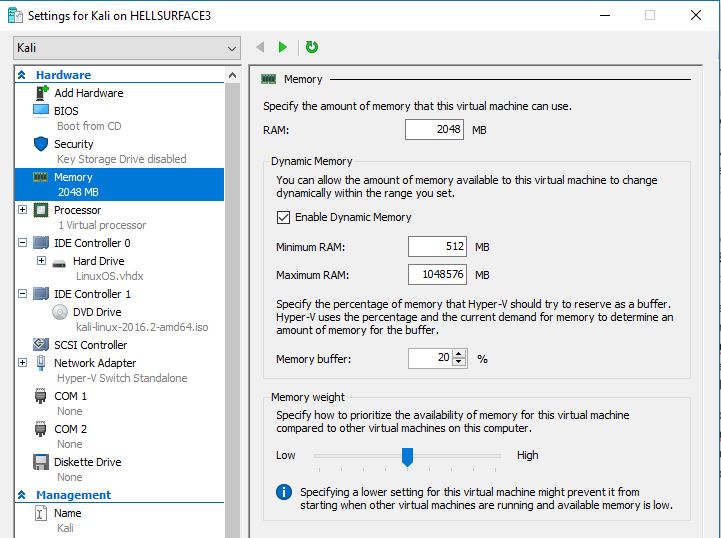Screen dimensions: 721x538
Task: Click the 'Boot from CD' text
Action: pos(89,126)
